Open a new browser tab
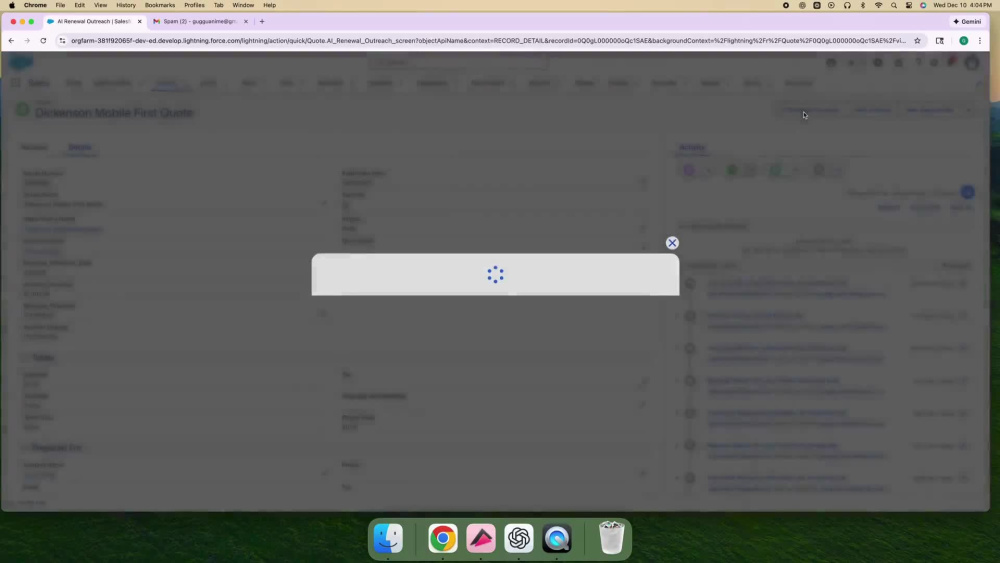 pyautogui.click(x=261, y=21)
